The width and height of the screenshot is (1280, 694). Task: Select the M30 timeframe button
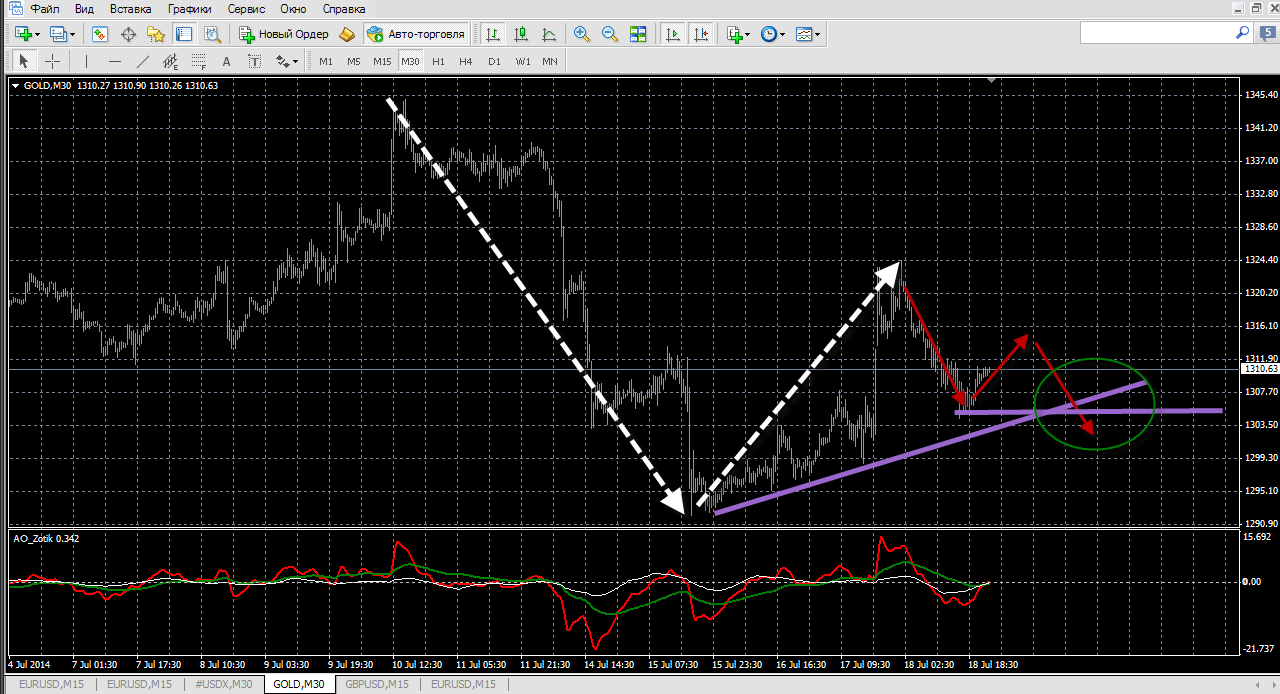pyautogui.click(x=410, y=61)
